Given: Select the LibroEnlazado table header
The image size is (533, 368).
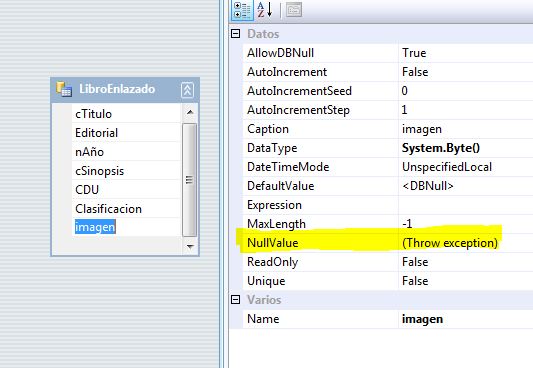Looking at the screenshot, I should point(125,90).
